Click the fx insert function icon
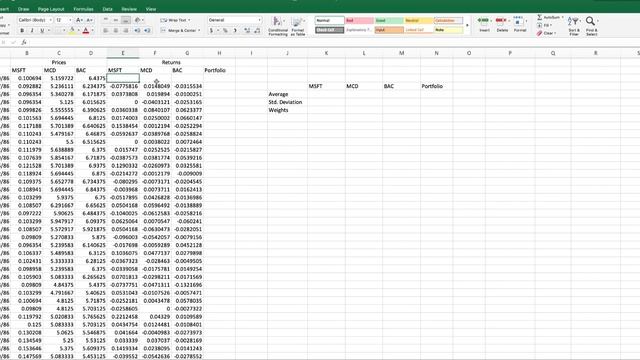Viewport: 640px width, 360px height. [24, 42]
